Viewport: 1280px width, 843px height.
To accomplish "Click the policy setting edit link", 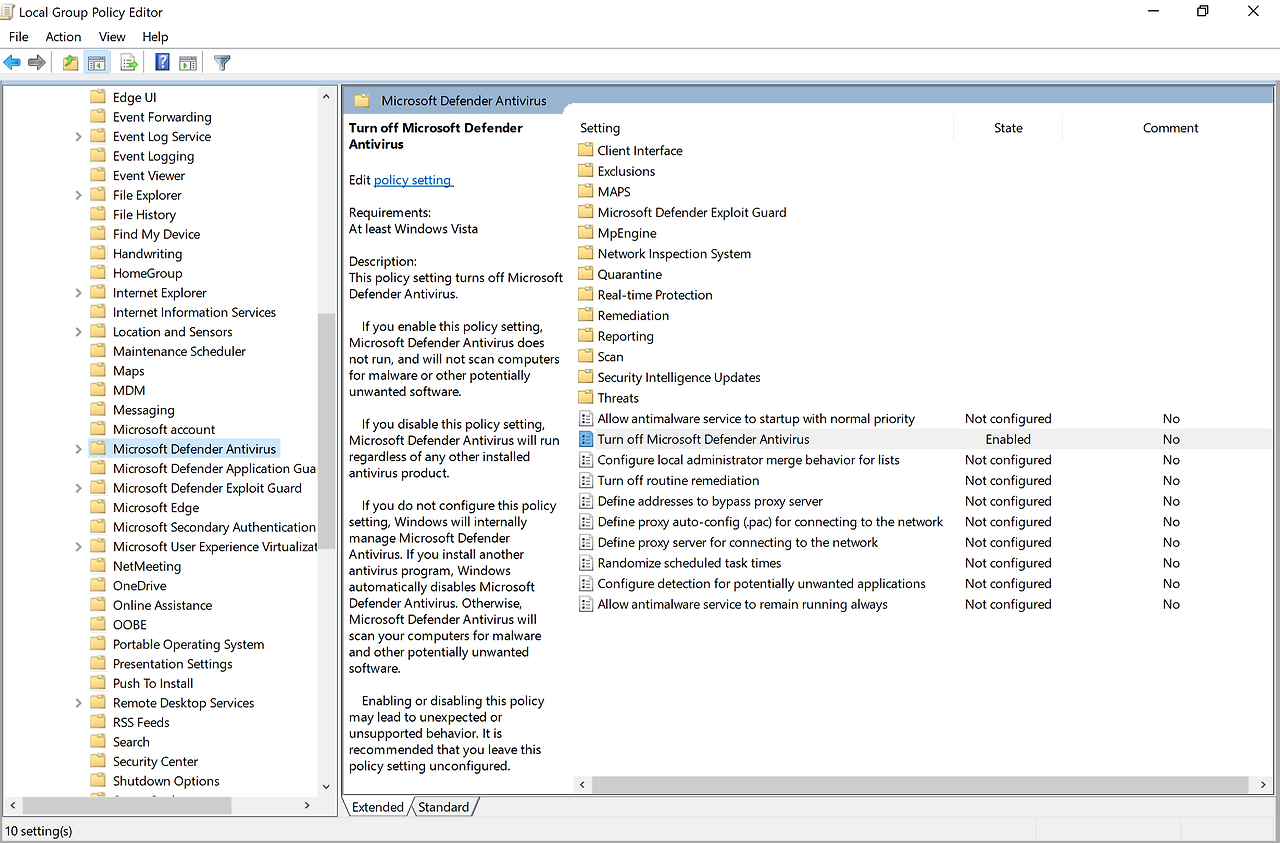I will [413, 180].
